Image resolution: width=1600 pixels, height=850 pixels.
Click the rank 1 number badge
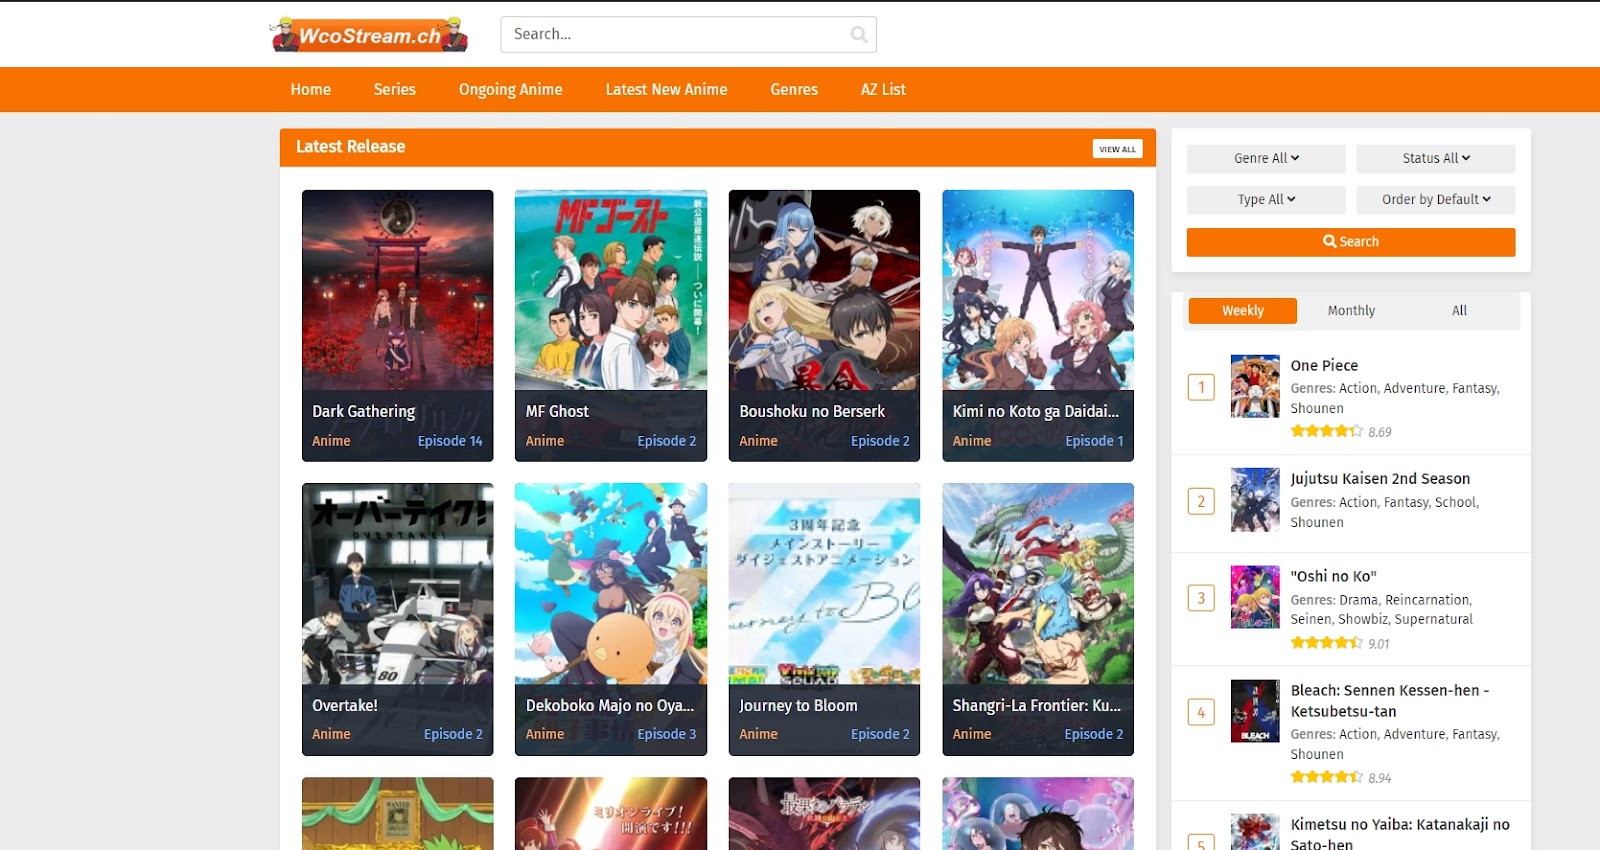click(x=1201, y=387)
